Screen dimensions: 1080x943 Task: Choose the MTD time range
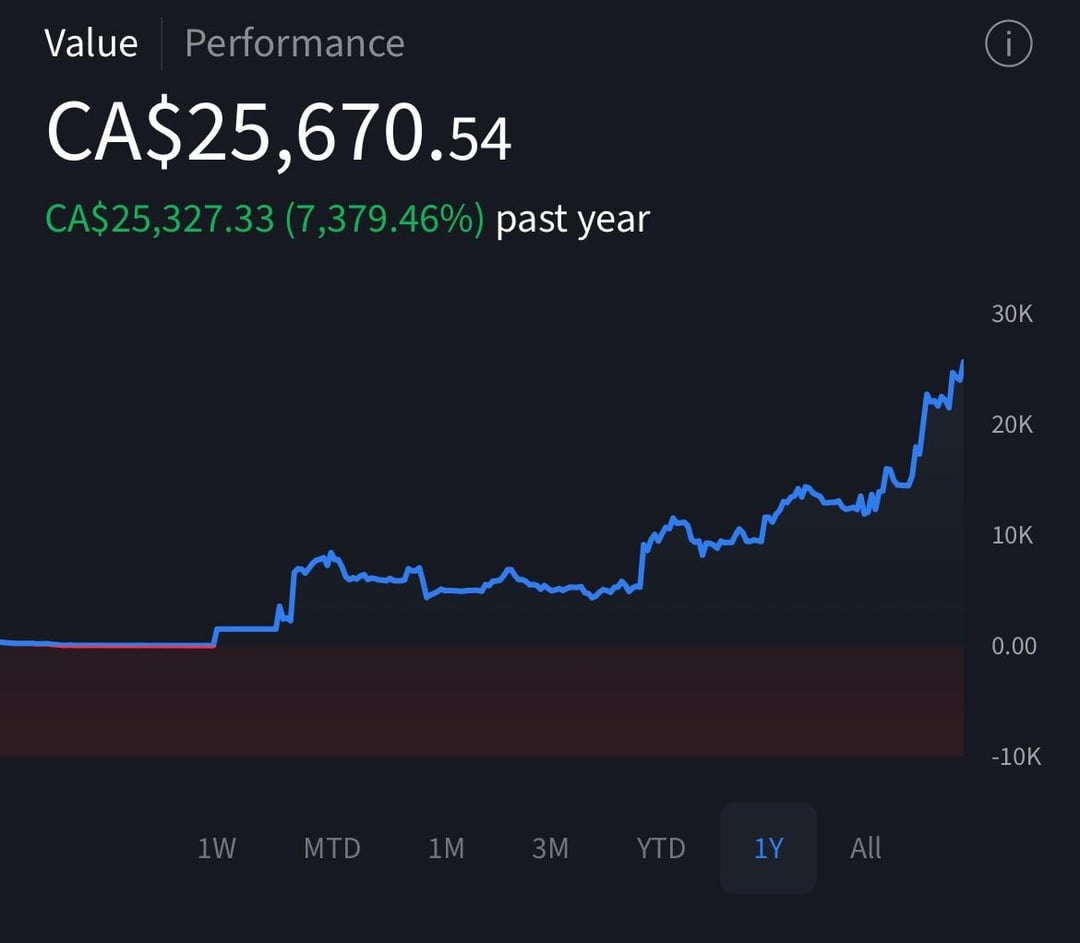332,849
